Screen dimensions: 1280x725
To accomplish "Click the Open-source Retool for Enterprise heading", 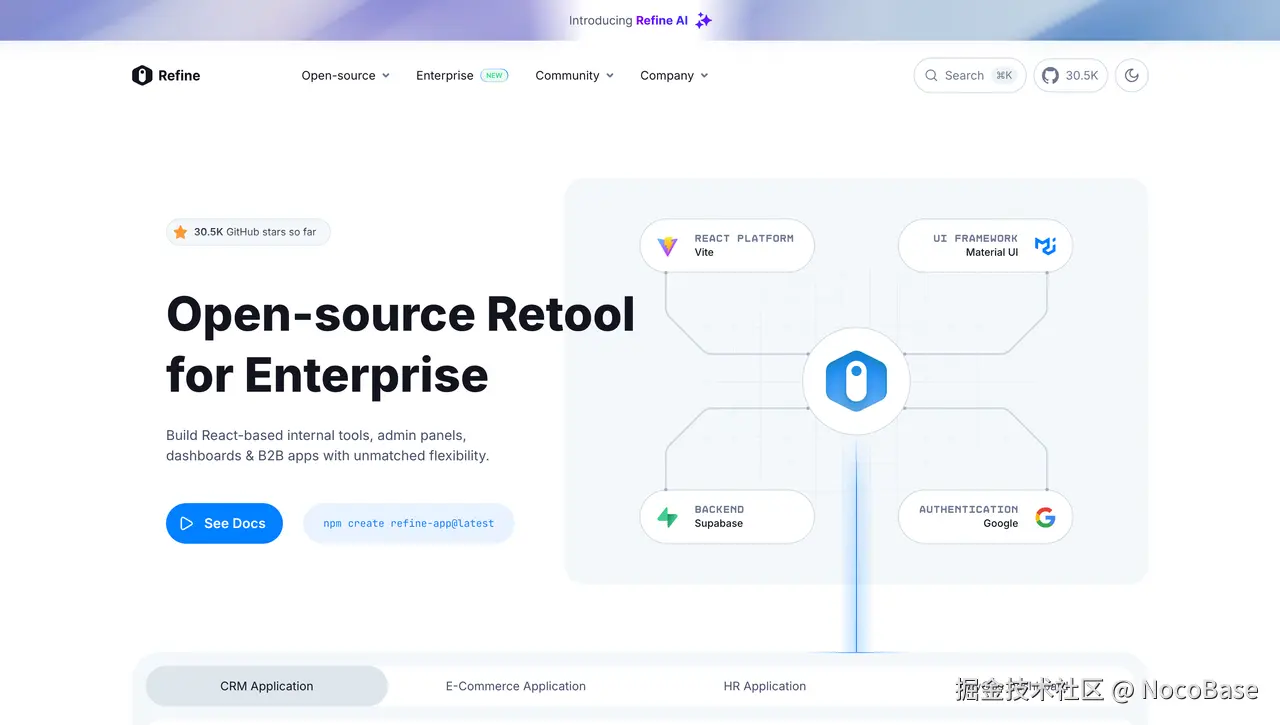I will [400, 344].
